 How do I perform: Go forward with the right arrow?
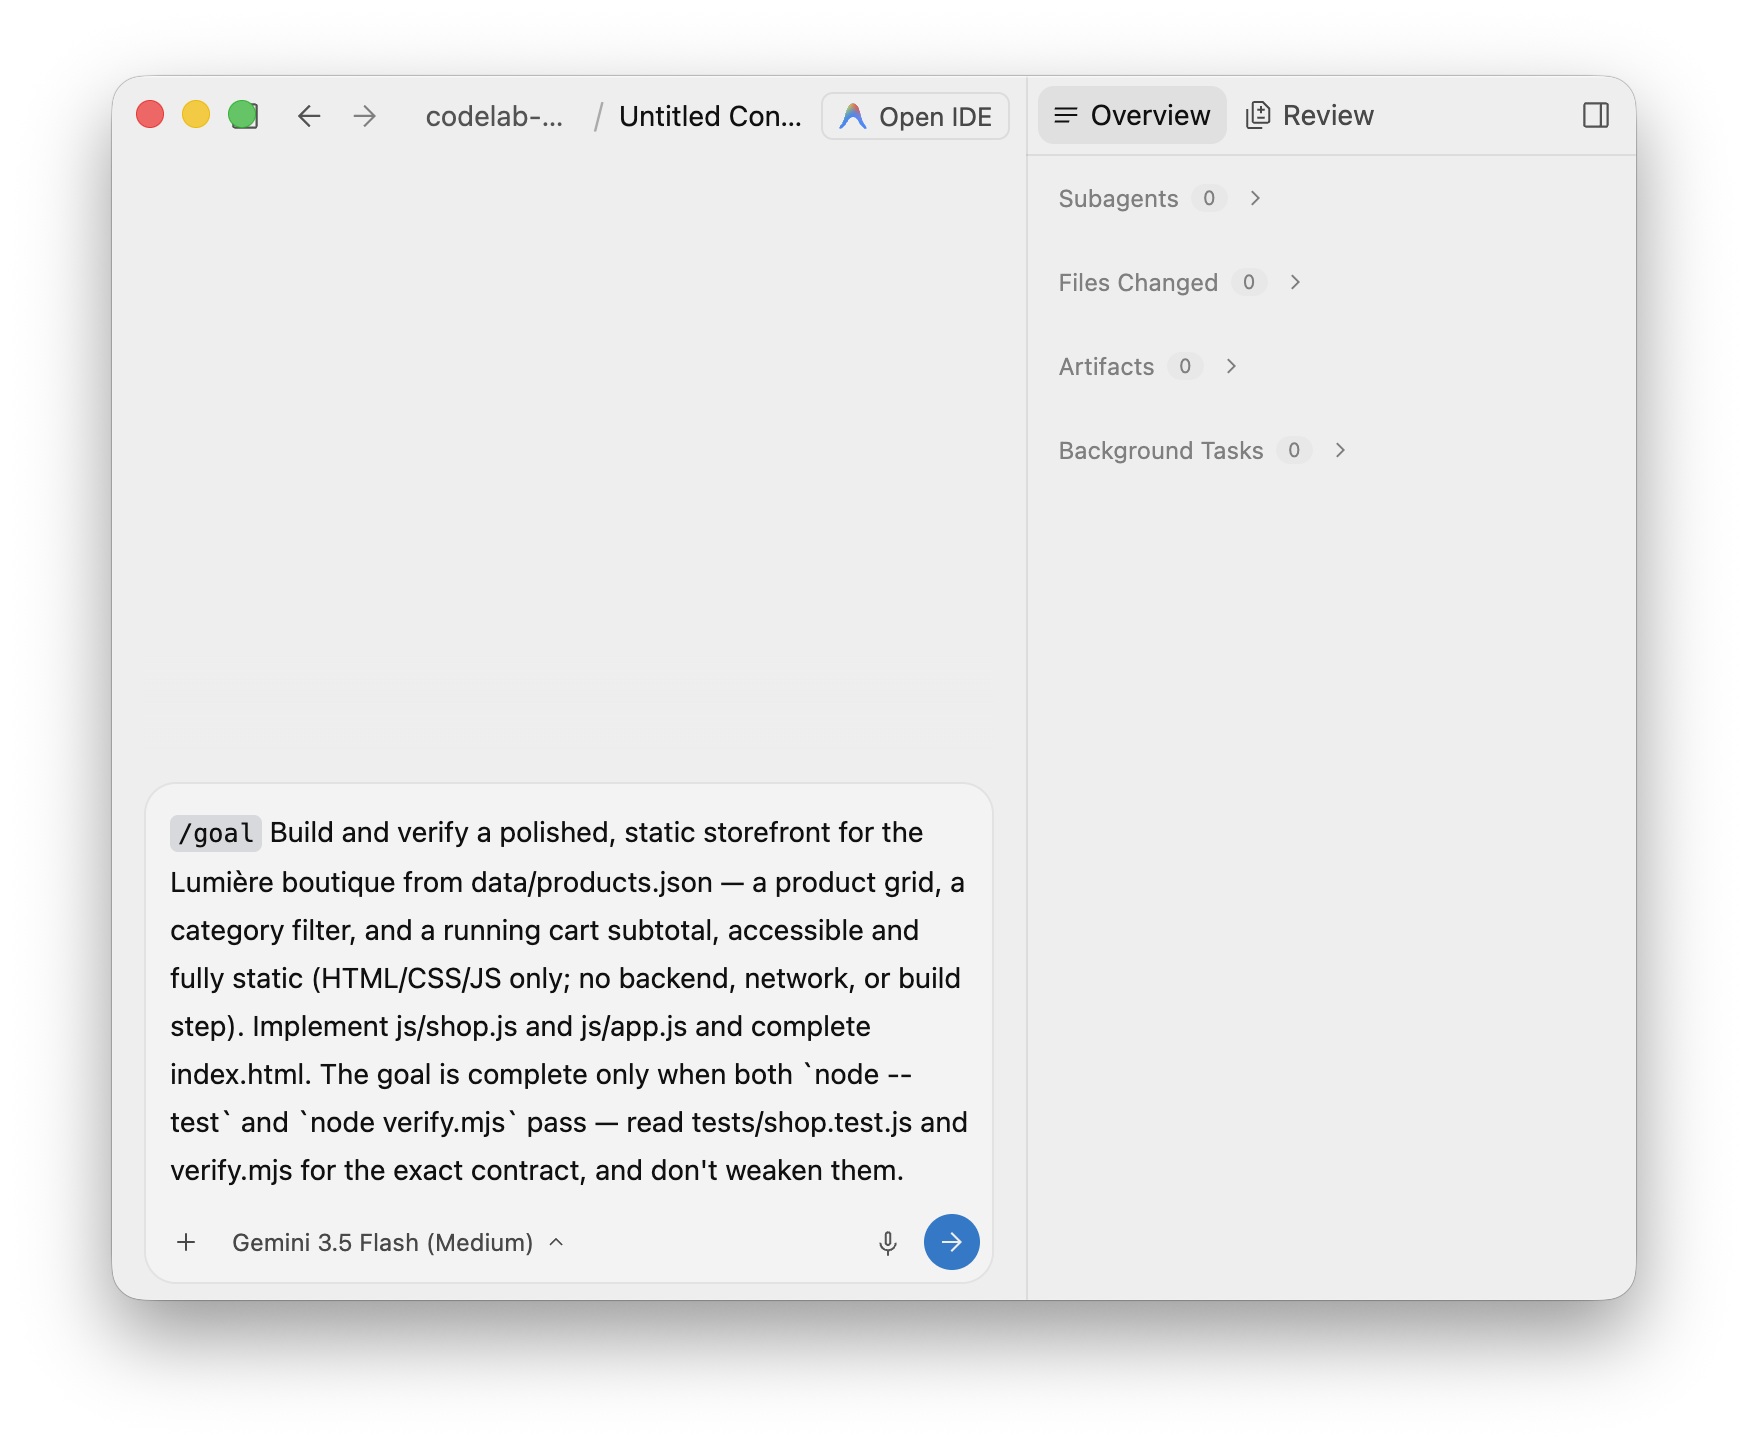pyautogui.click(x=365, y=116)
